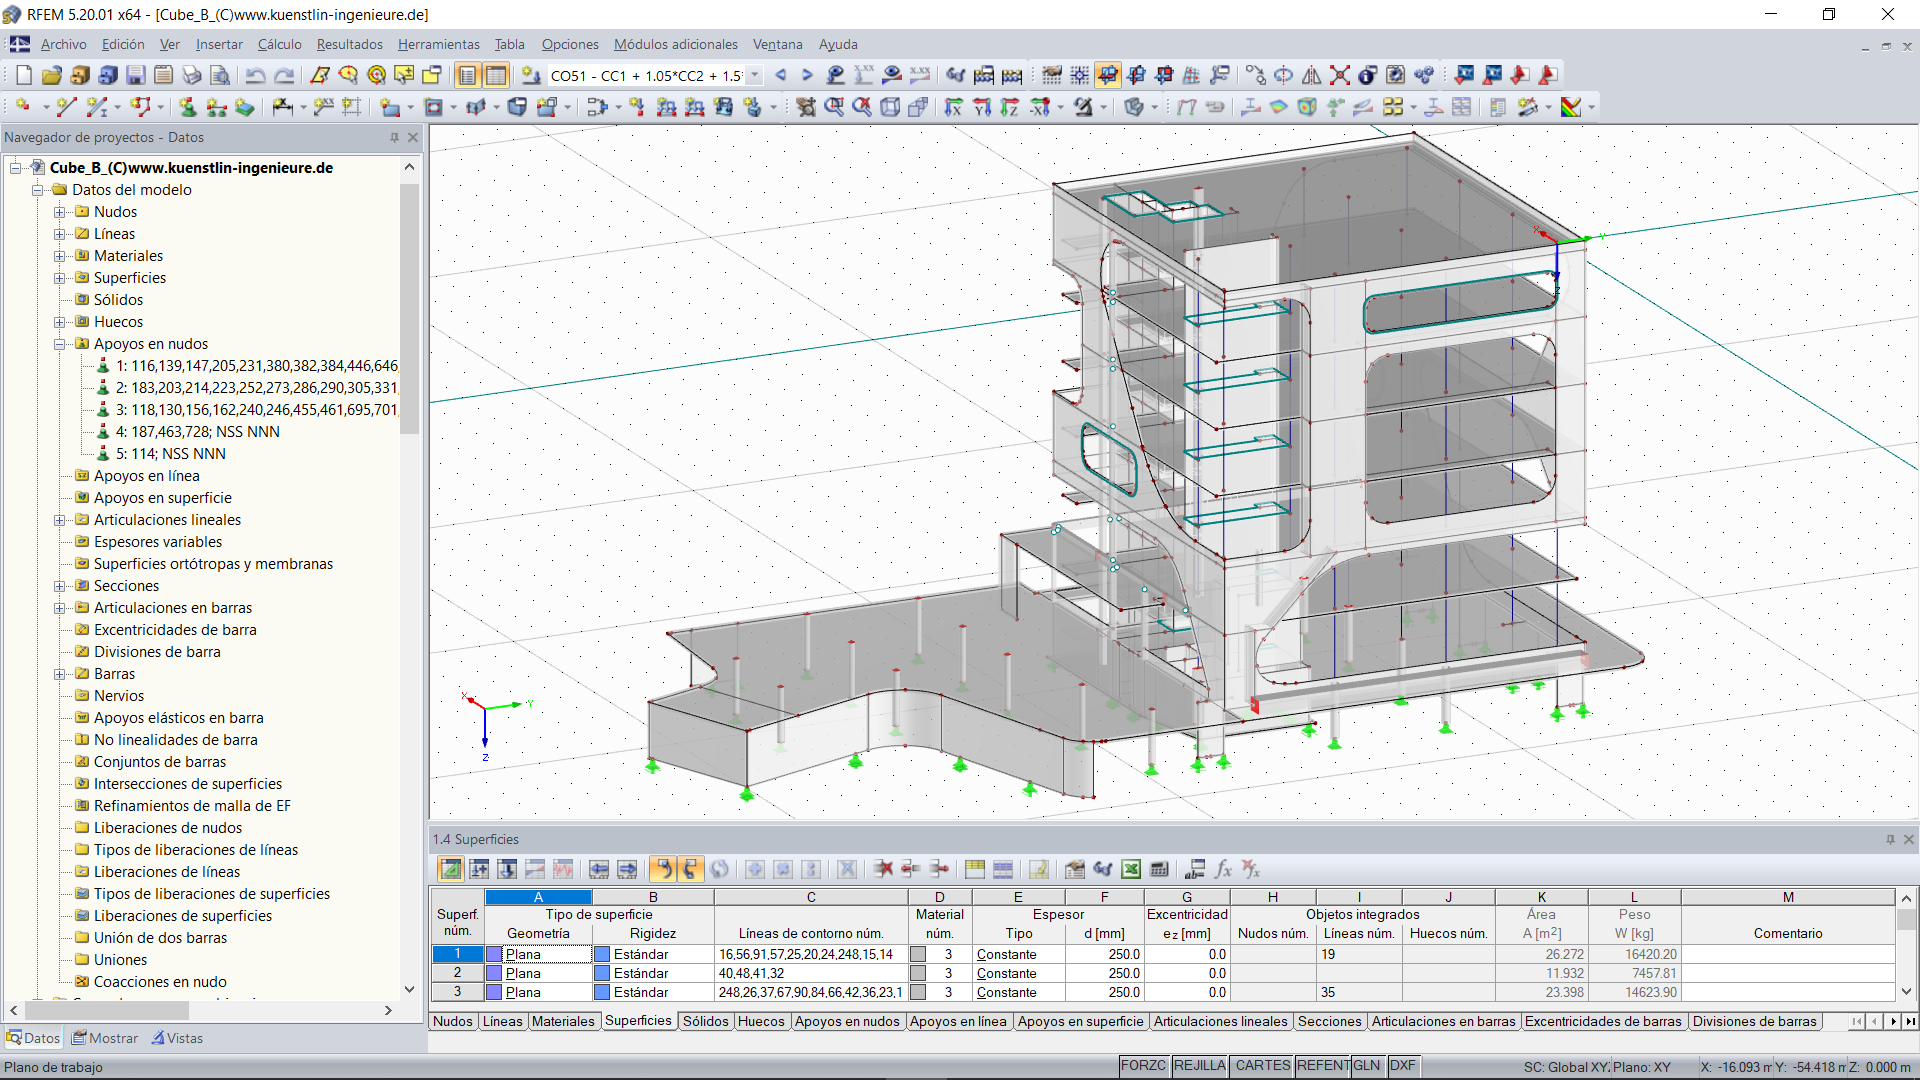Image resolution: width=1920 pixels, height=1080 pixels.
Task: Open the load combination CO51 dropdown
Action: [755, 75]
